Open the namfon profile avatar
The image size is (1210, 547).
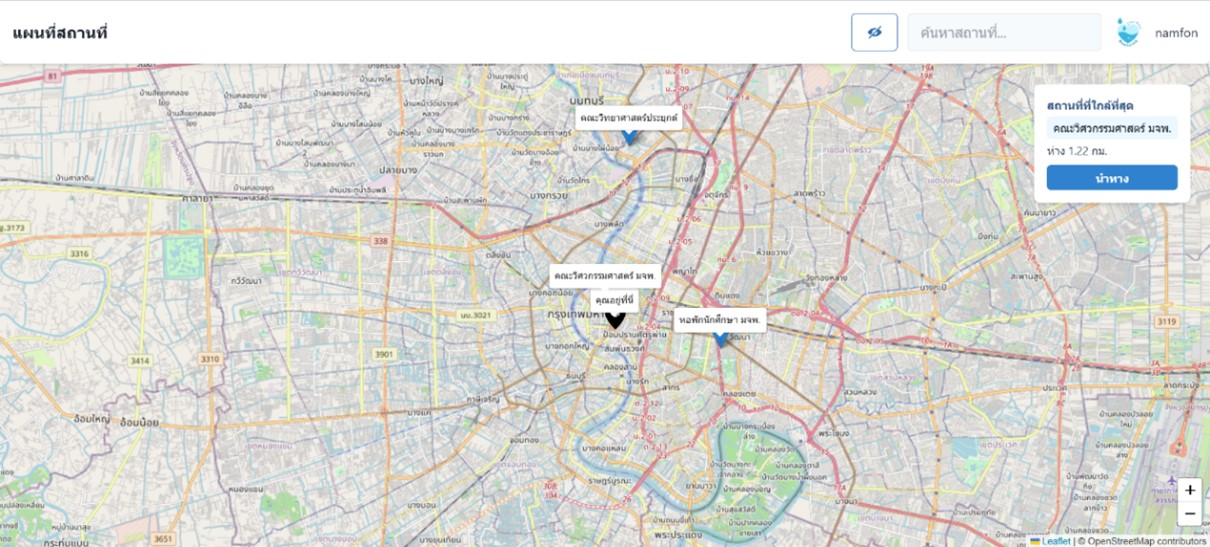click(x=1129, y=32)
